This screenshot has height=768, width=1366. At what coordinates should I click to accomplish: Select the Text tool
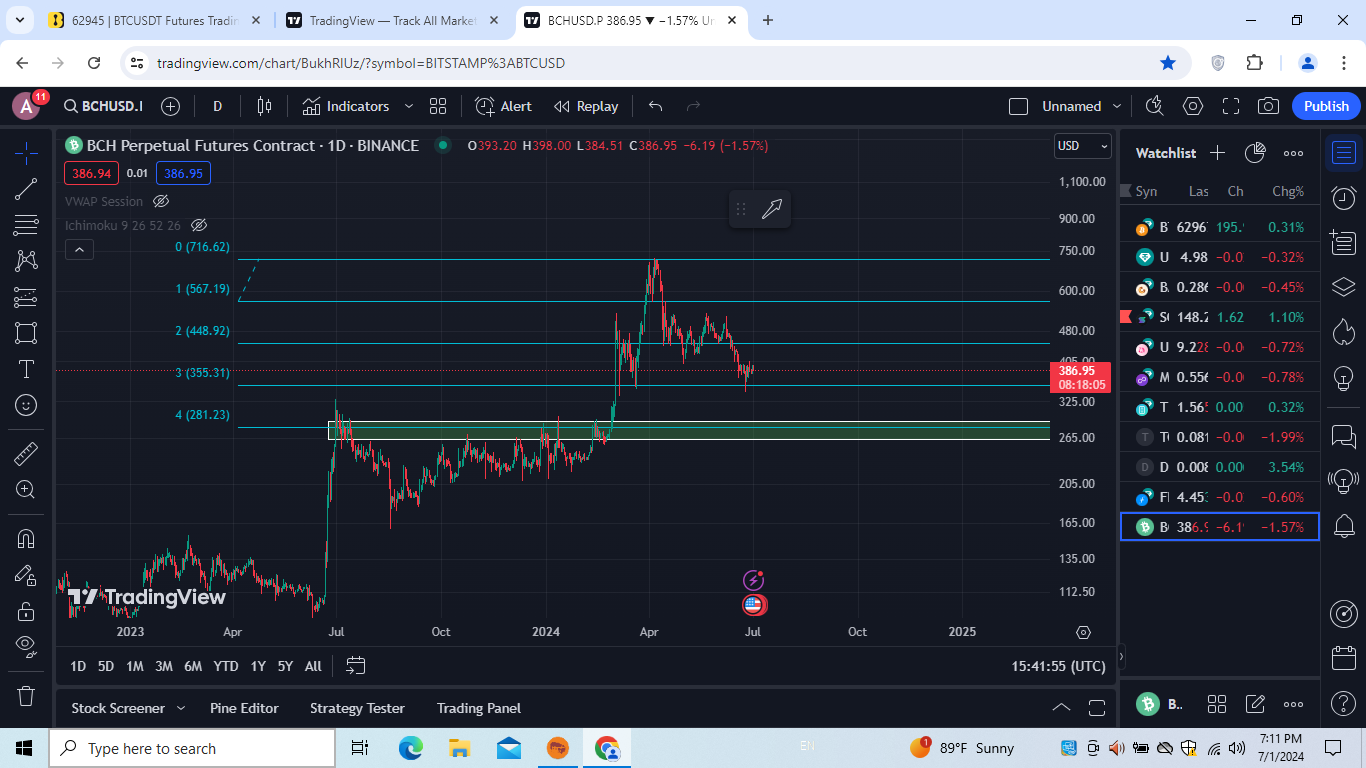tap(26, 369)
